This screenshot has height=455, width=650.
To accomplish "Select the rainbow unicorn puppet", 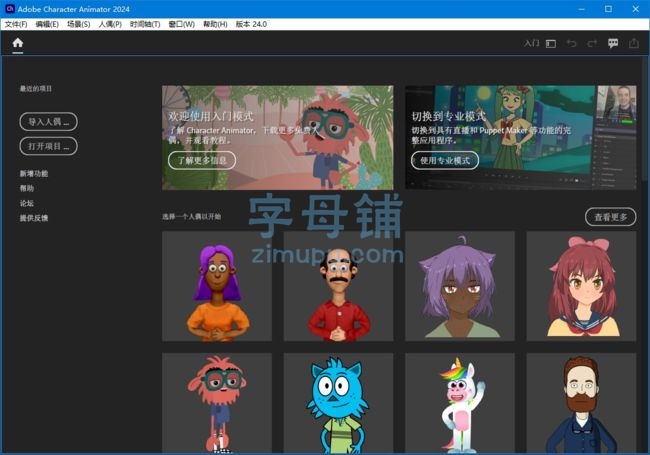I will 460,403.
